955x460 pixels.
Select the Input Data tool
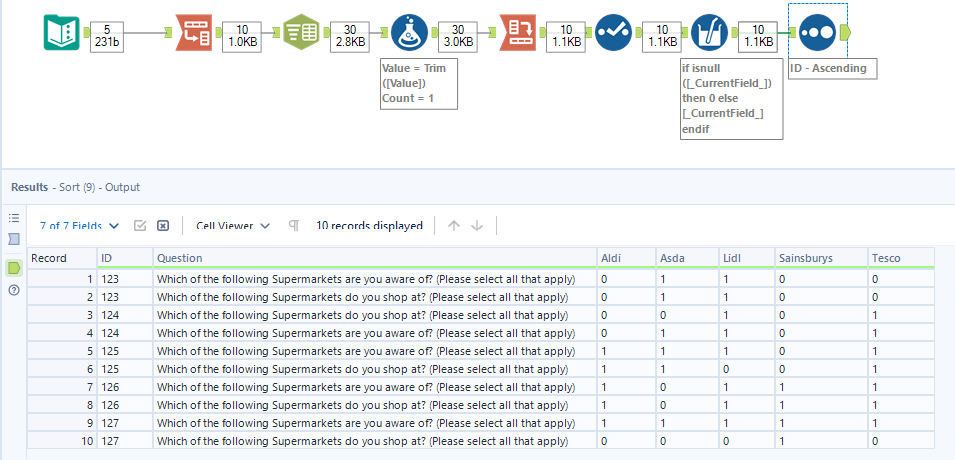pos(61,33)
